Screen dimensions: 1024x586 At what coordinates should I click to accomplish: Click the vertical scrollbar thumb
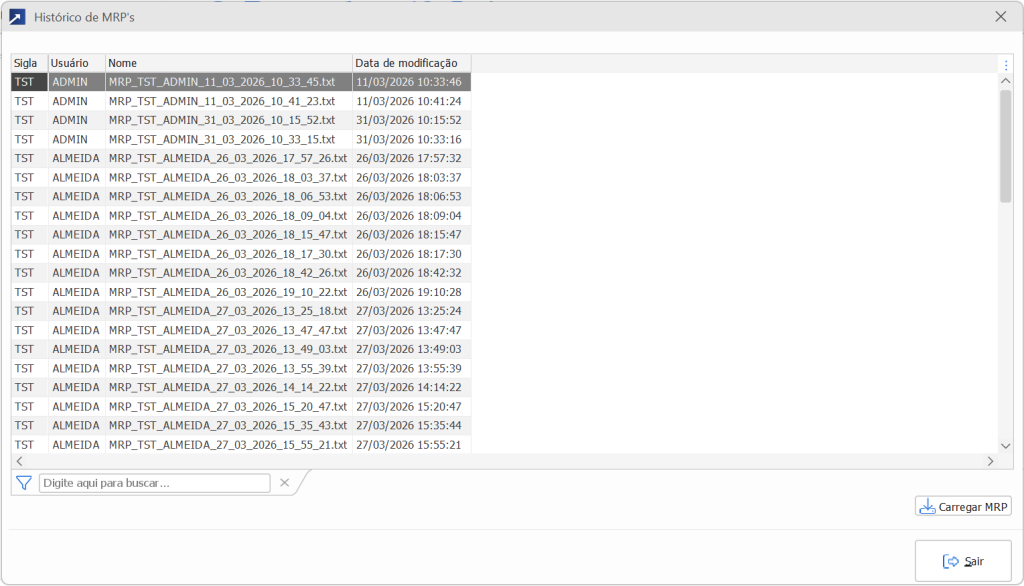[x=1006, y=146]
